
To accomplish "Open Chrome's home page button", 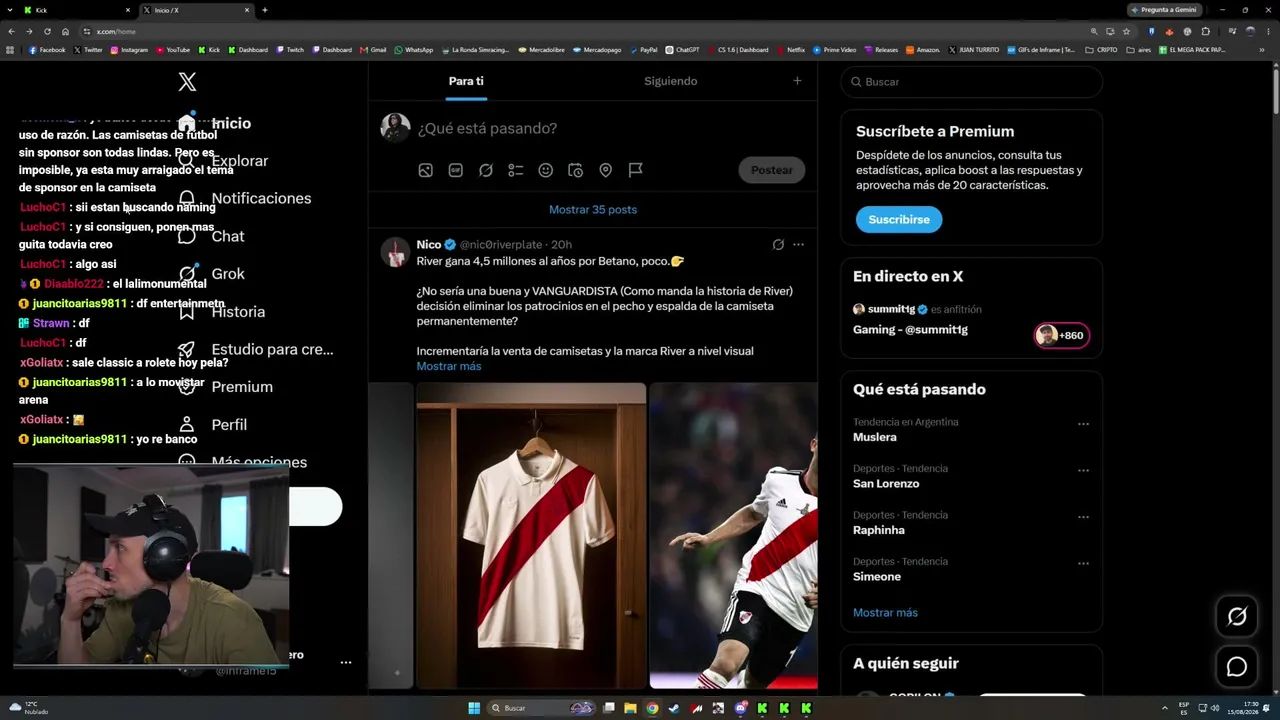I will 65,31.
